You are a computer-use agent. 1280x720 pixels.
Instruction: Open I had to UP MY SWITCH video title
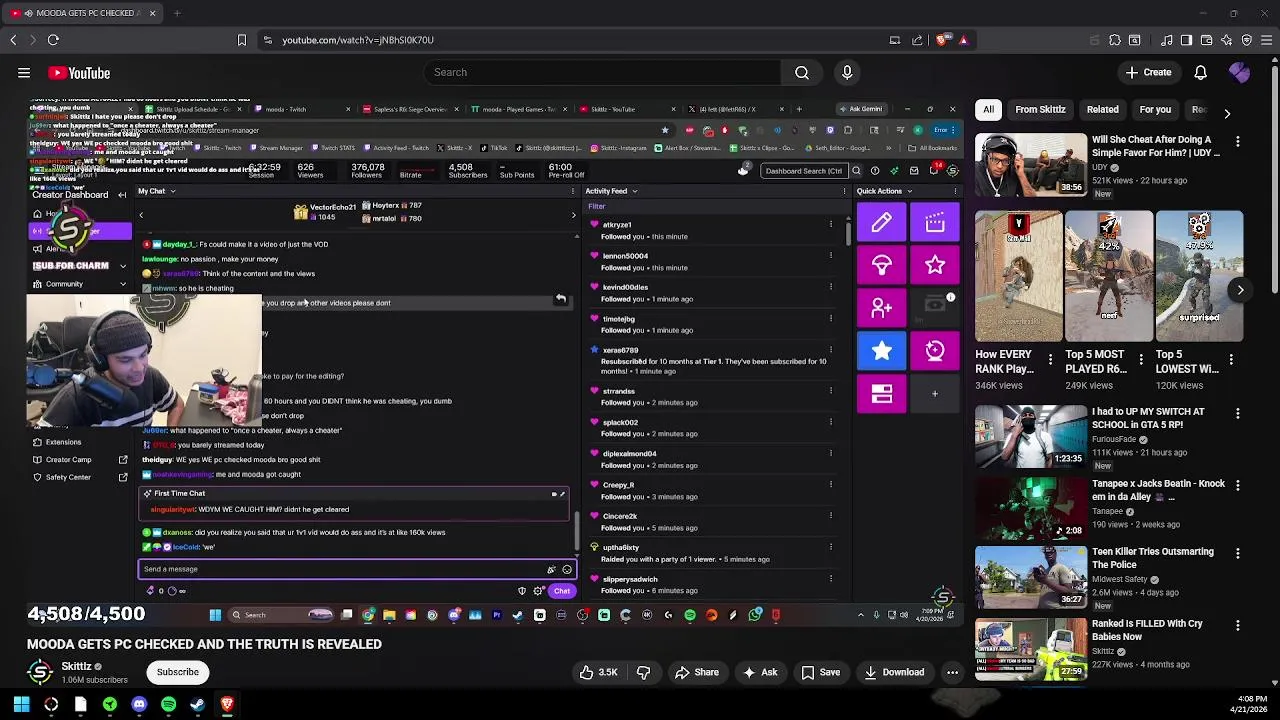(x=1148, y=418)
